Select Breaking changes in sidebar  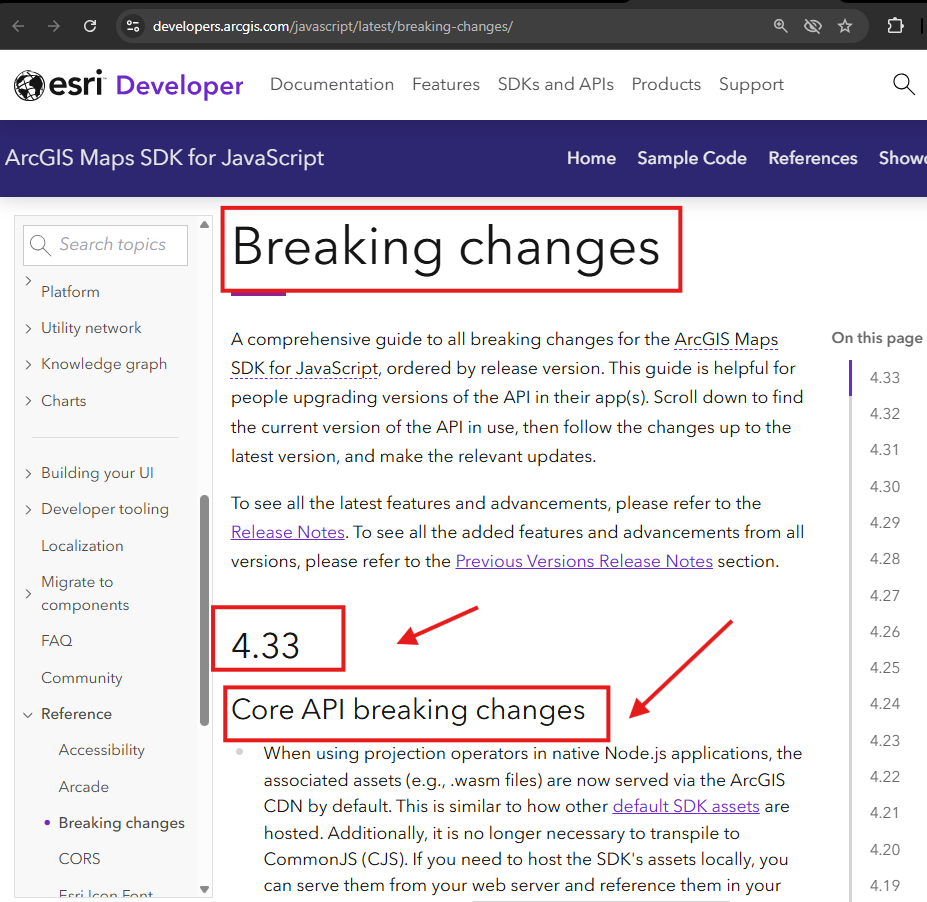121,823
